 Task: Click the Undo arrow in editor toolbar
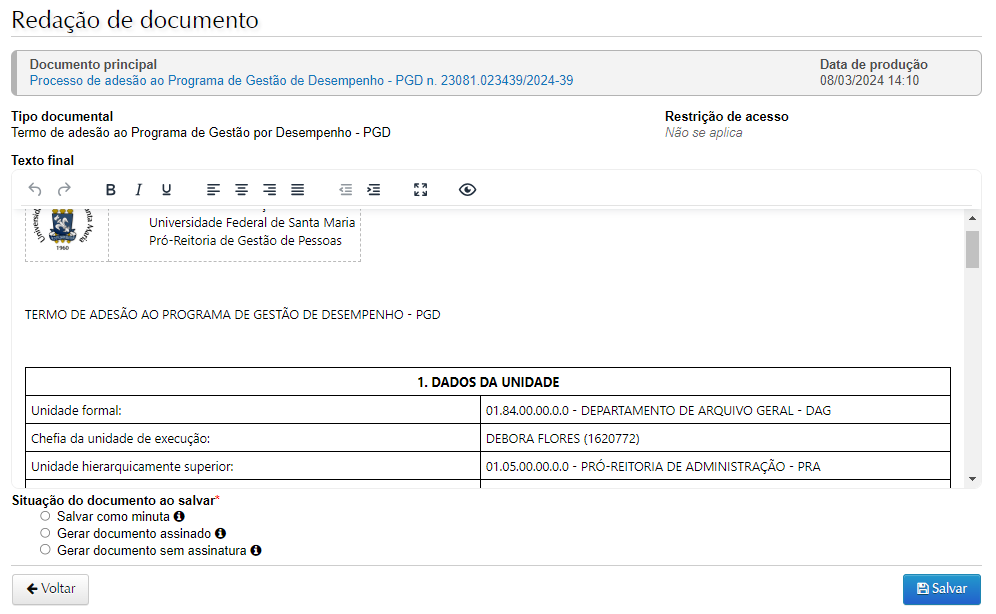pos(35,189)
